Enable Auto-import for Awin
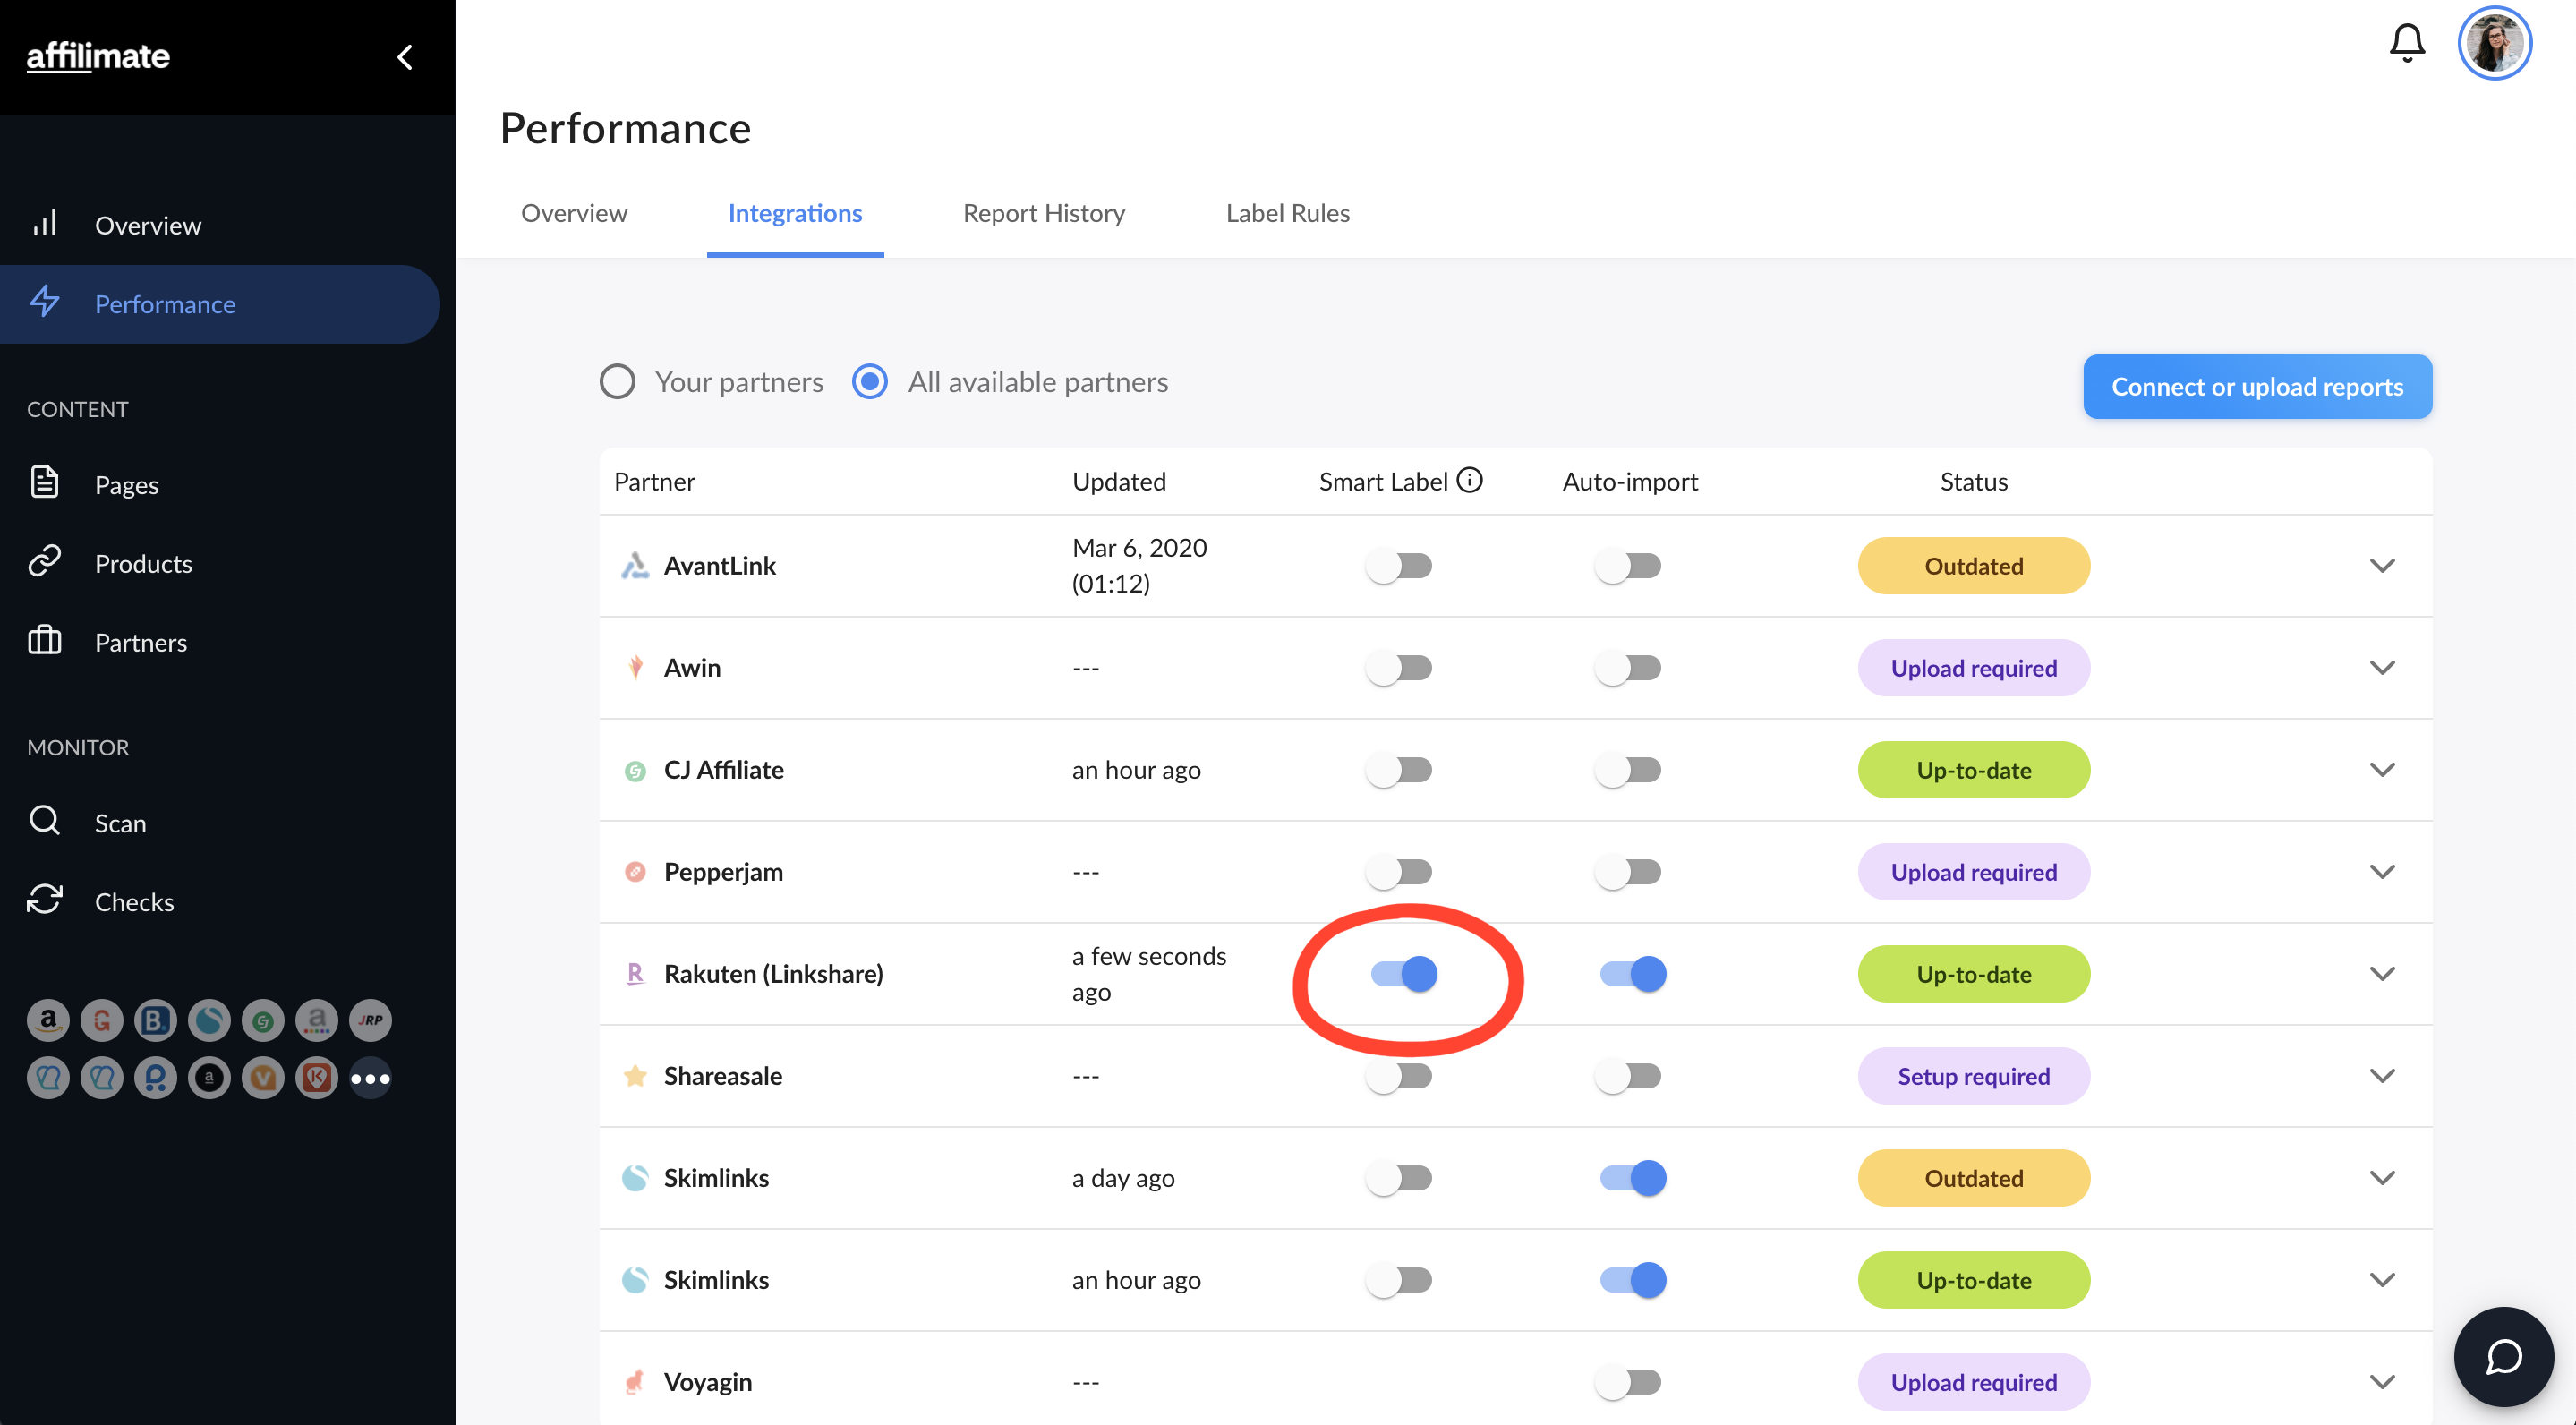The width and height of the screenshot is (2576, 1425). (x=1628, y=668)
